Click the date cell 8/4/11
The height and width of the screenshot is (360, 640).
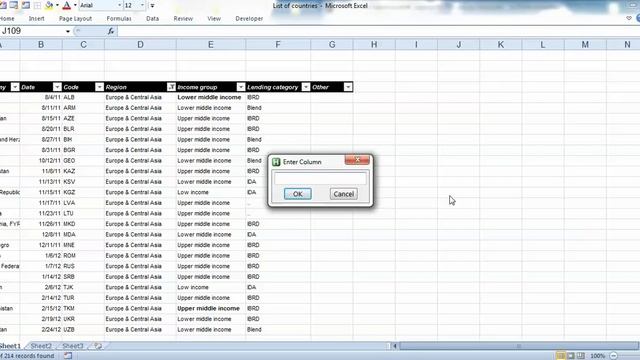click(x=41, y=97)
